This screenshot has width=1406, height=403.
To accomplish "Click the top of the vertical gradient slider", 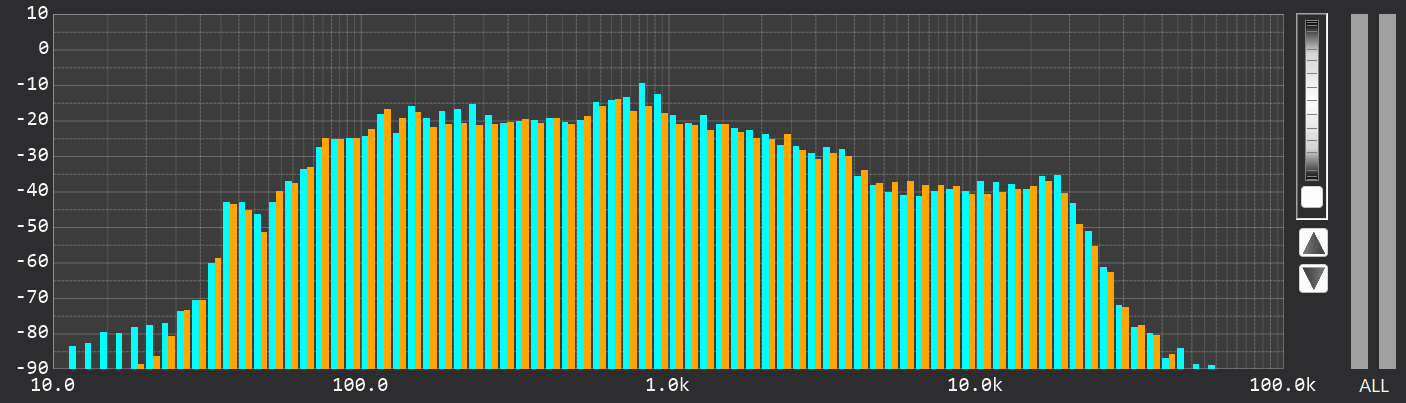I will click(1312, 24).
